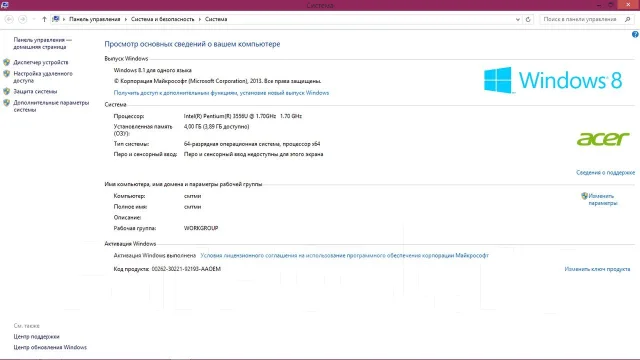Open Панель управления breadcrumb

(95, 19)
